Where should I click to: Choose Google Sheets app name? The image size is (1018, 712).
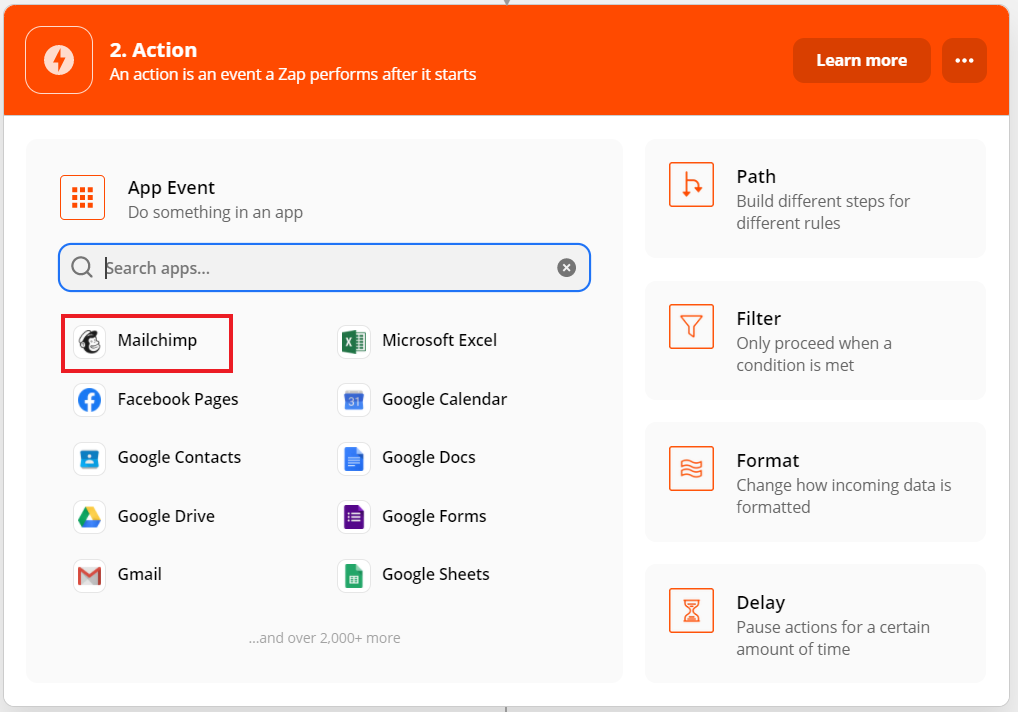(x=436, y=574)
